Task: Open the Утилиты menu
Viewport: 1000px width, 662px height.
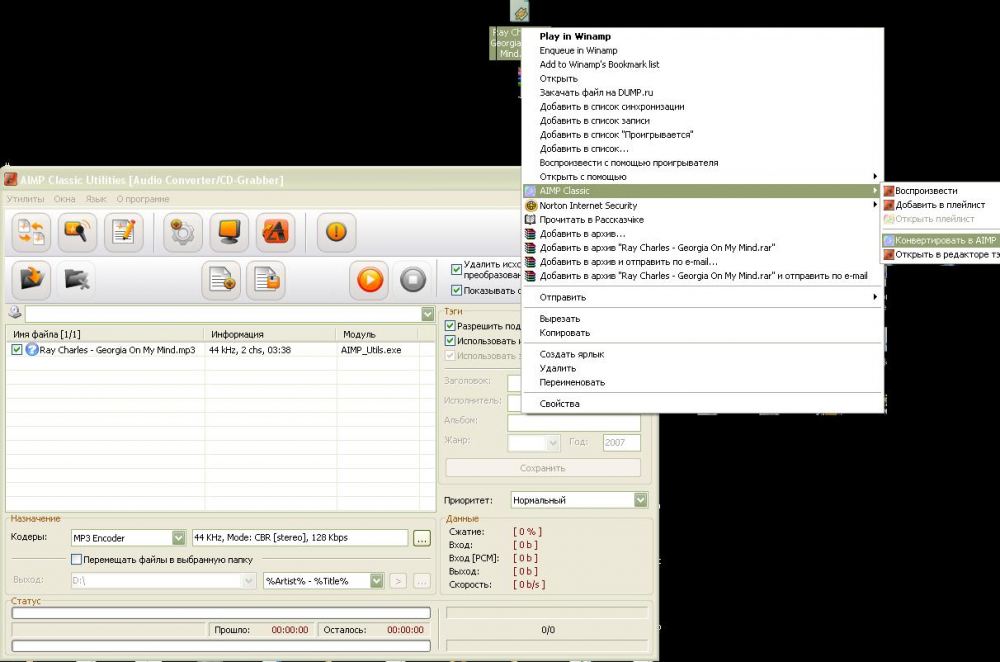Action: tap(26, 199)
